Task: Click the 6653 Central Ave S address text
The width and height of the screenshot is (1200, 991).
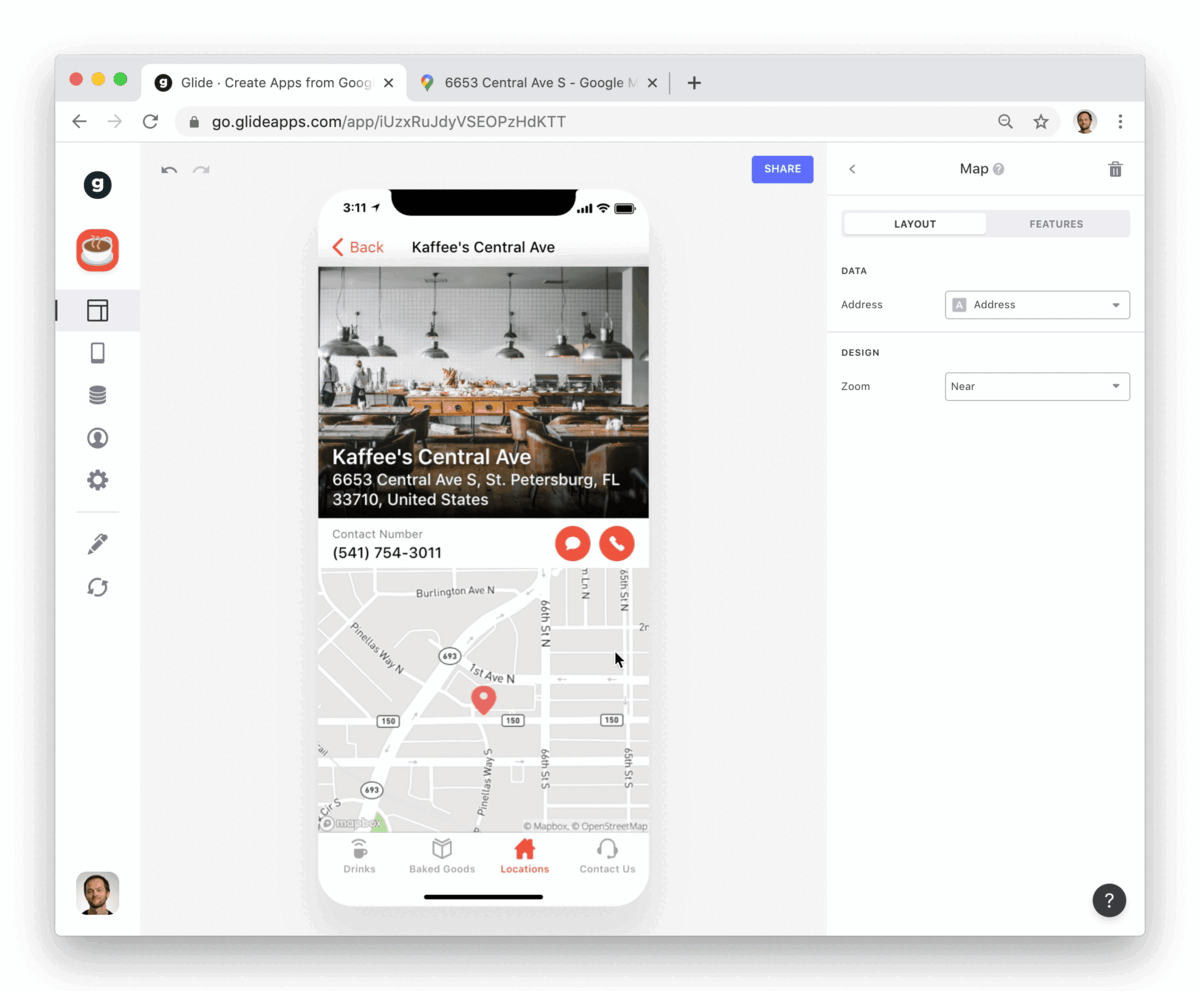Action: click(x=476, y=490)
